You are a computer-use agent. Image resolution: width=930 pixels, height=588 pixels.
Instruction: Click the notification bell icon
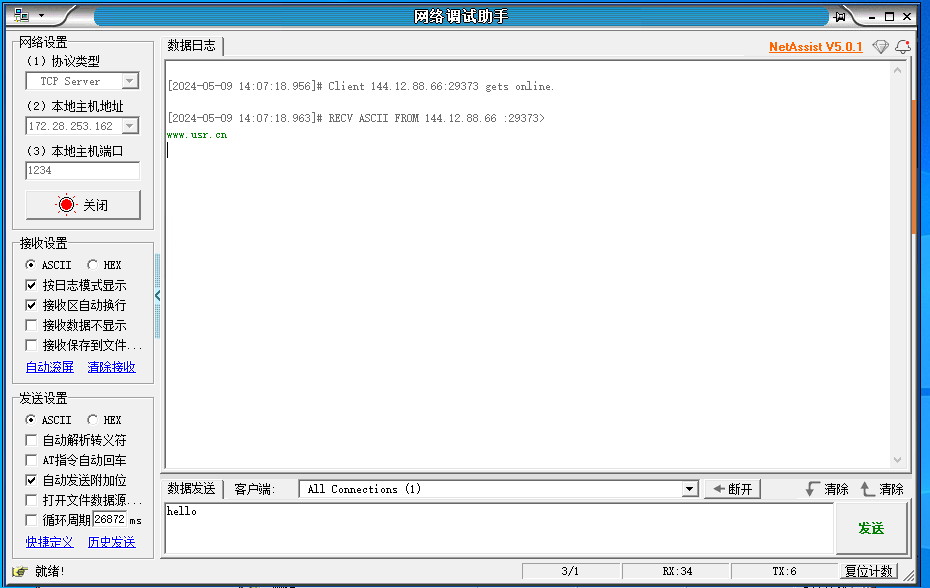903,46
